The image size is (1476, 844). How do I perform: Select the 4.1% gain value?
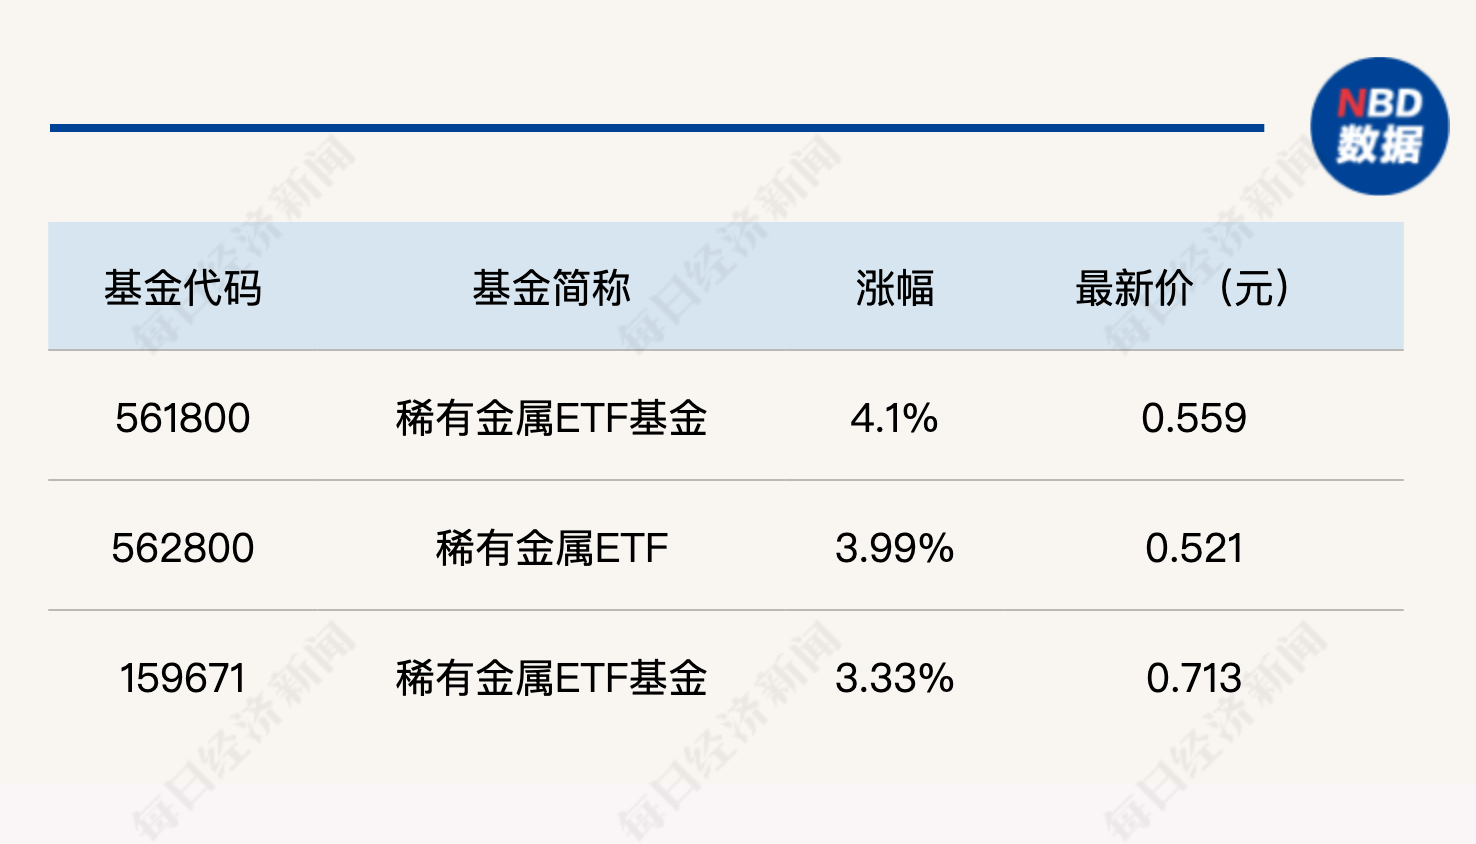(894, 418)
